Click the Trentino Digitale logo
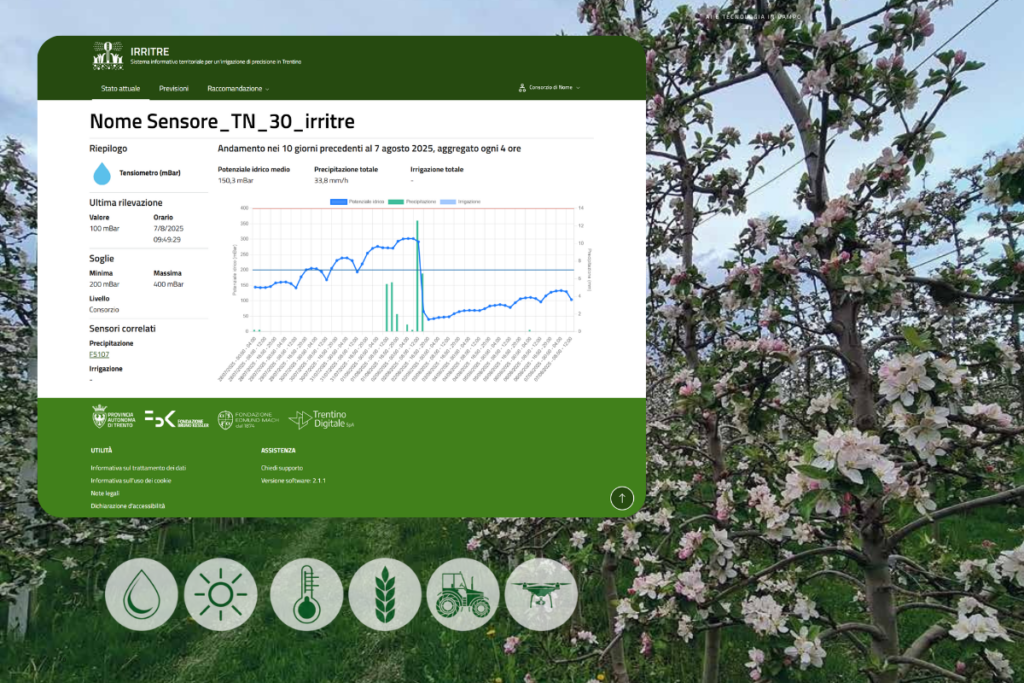Screen dimensions: 1024x683 [317, 419]
